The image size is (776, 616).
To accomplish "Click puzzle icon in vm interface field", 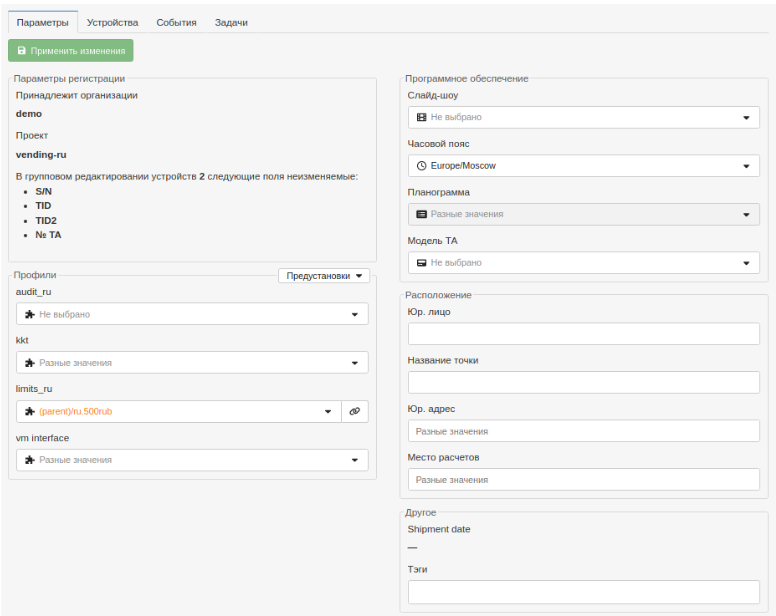I will coord(30,460).
